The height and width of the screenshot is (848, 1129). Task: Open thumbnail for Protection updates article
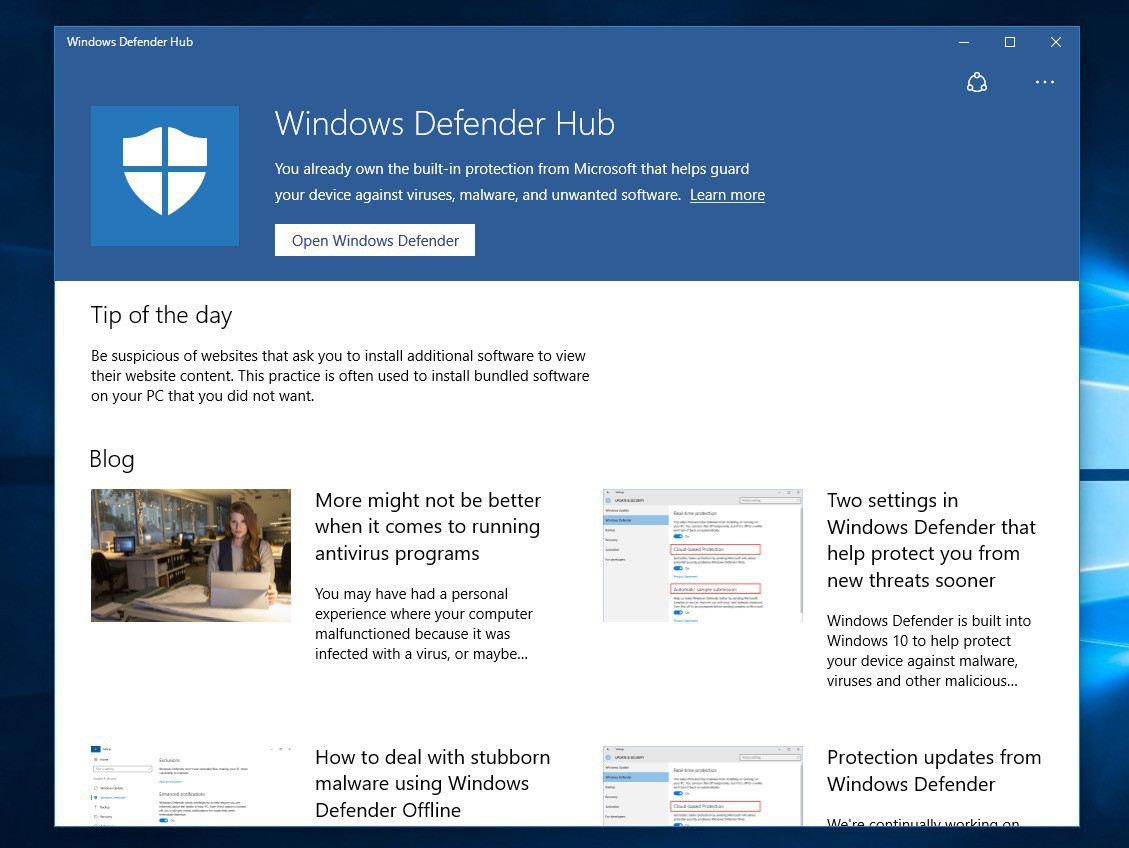(703, 785)
